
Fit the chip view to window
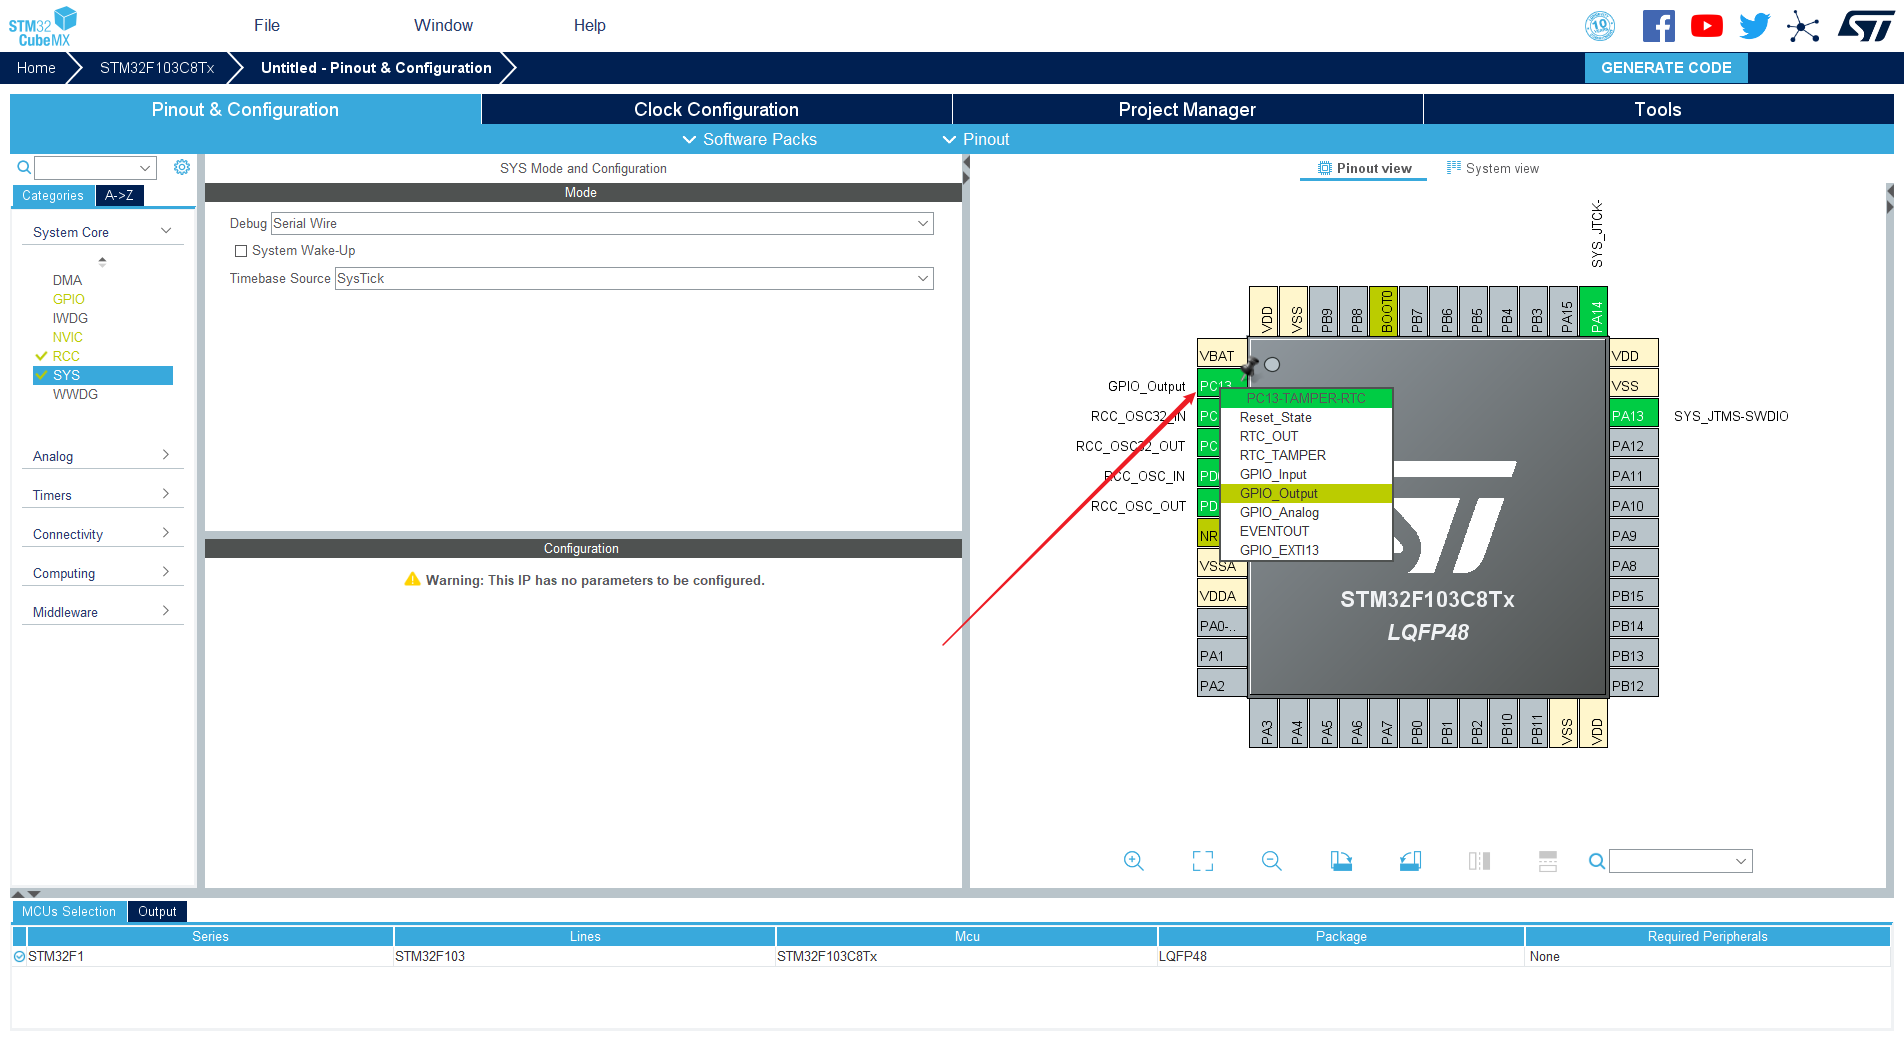tap(1203, 861)
